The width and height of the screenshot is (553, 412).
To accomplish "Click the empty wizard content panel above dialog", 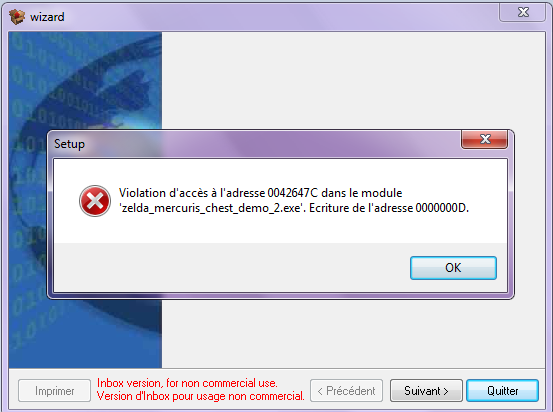I will click(353, 80).
